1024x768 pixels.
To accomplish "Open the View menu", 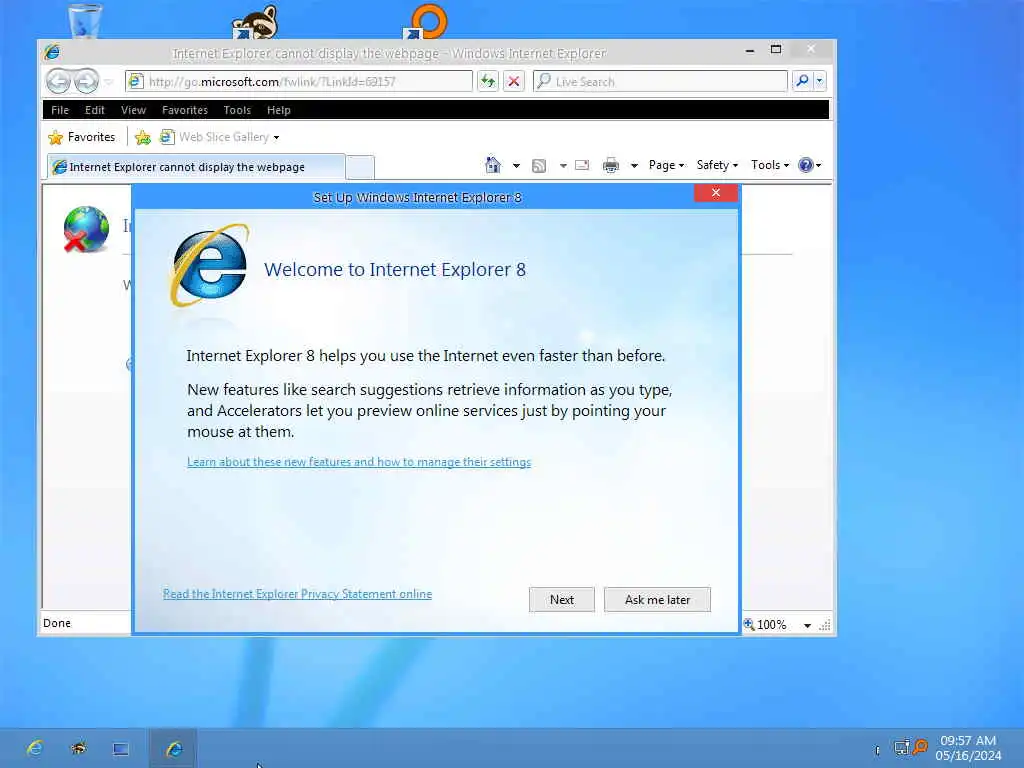I will click(x=133, y=110).
